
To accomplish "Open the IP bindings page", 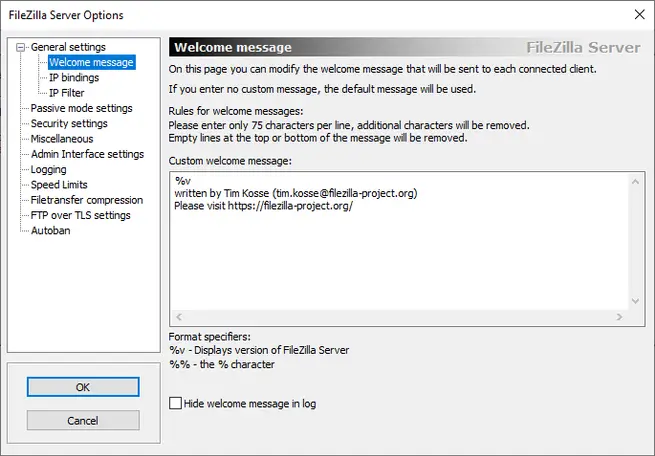I will [74, 78].
